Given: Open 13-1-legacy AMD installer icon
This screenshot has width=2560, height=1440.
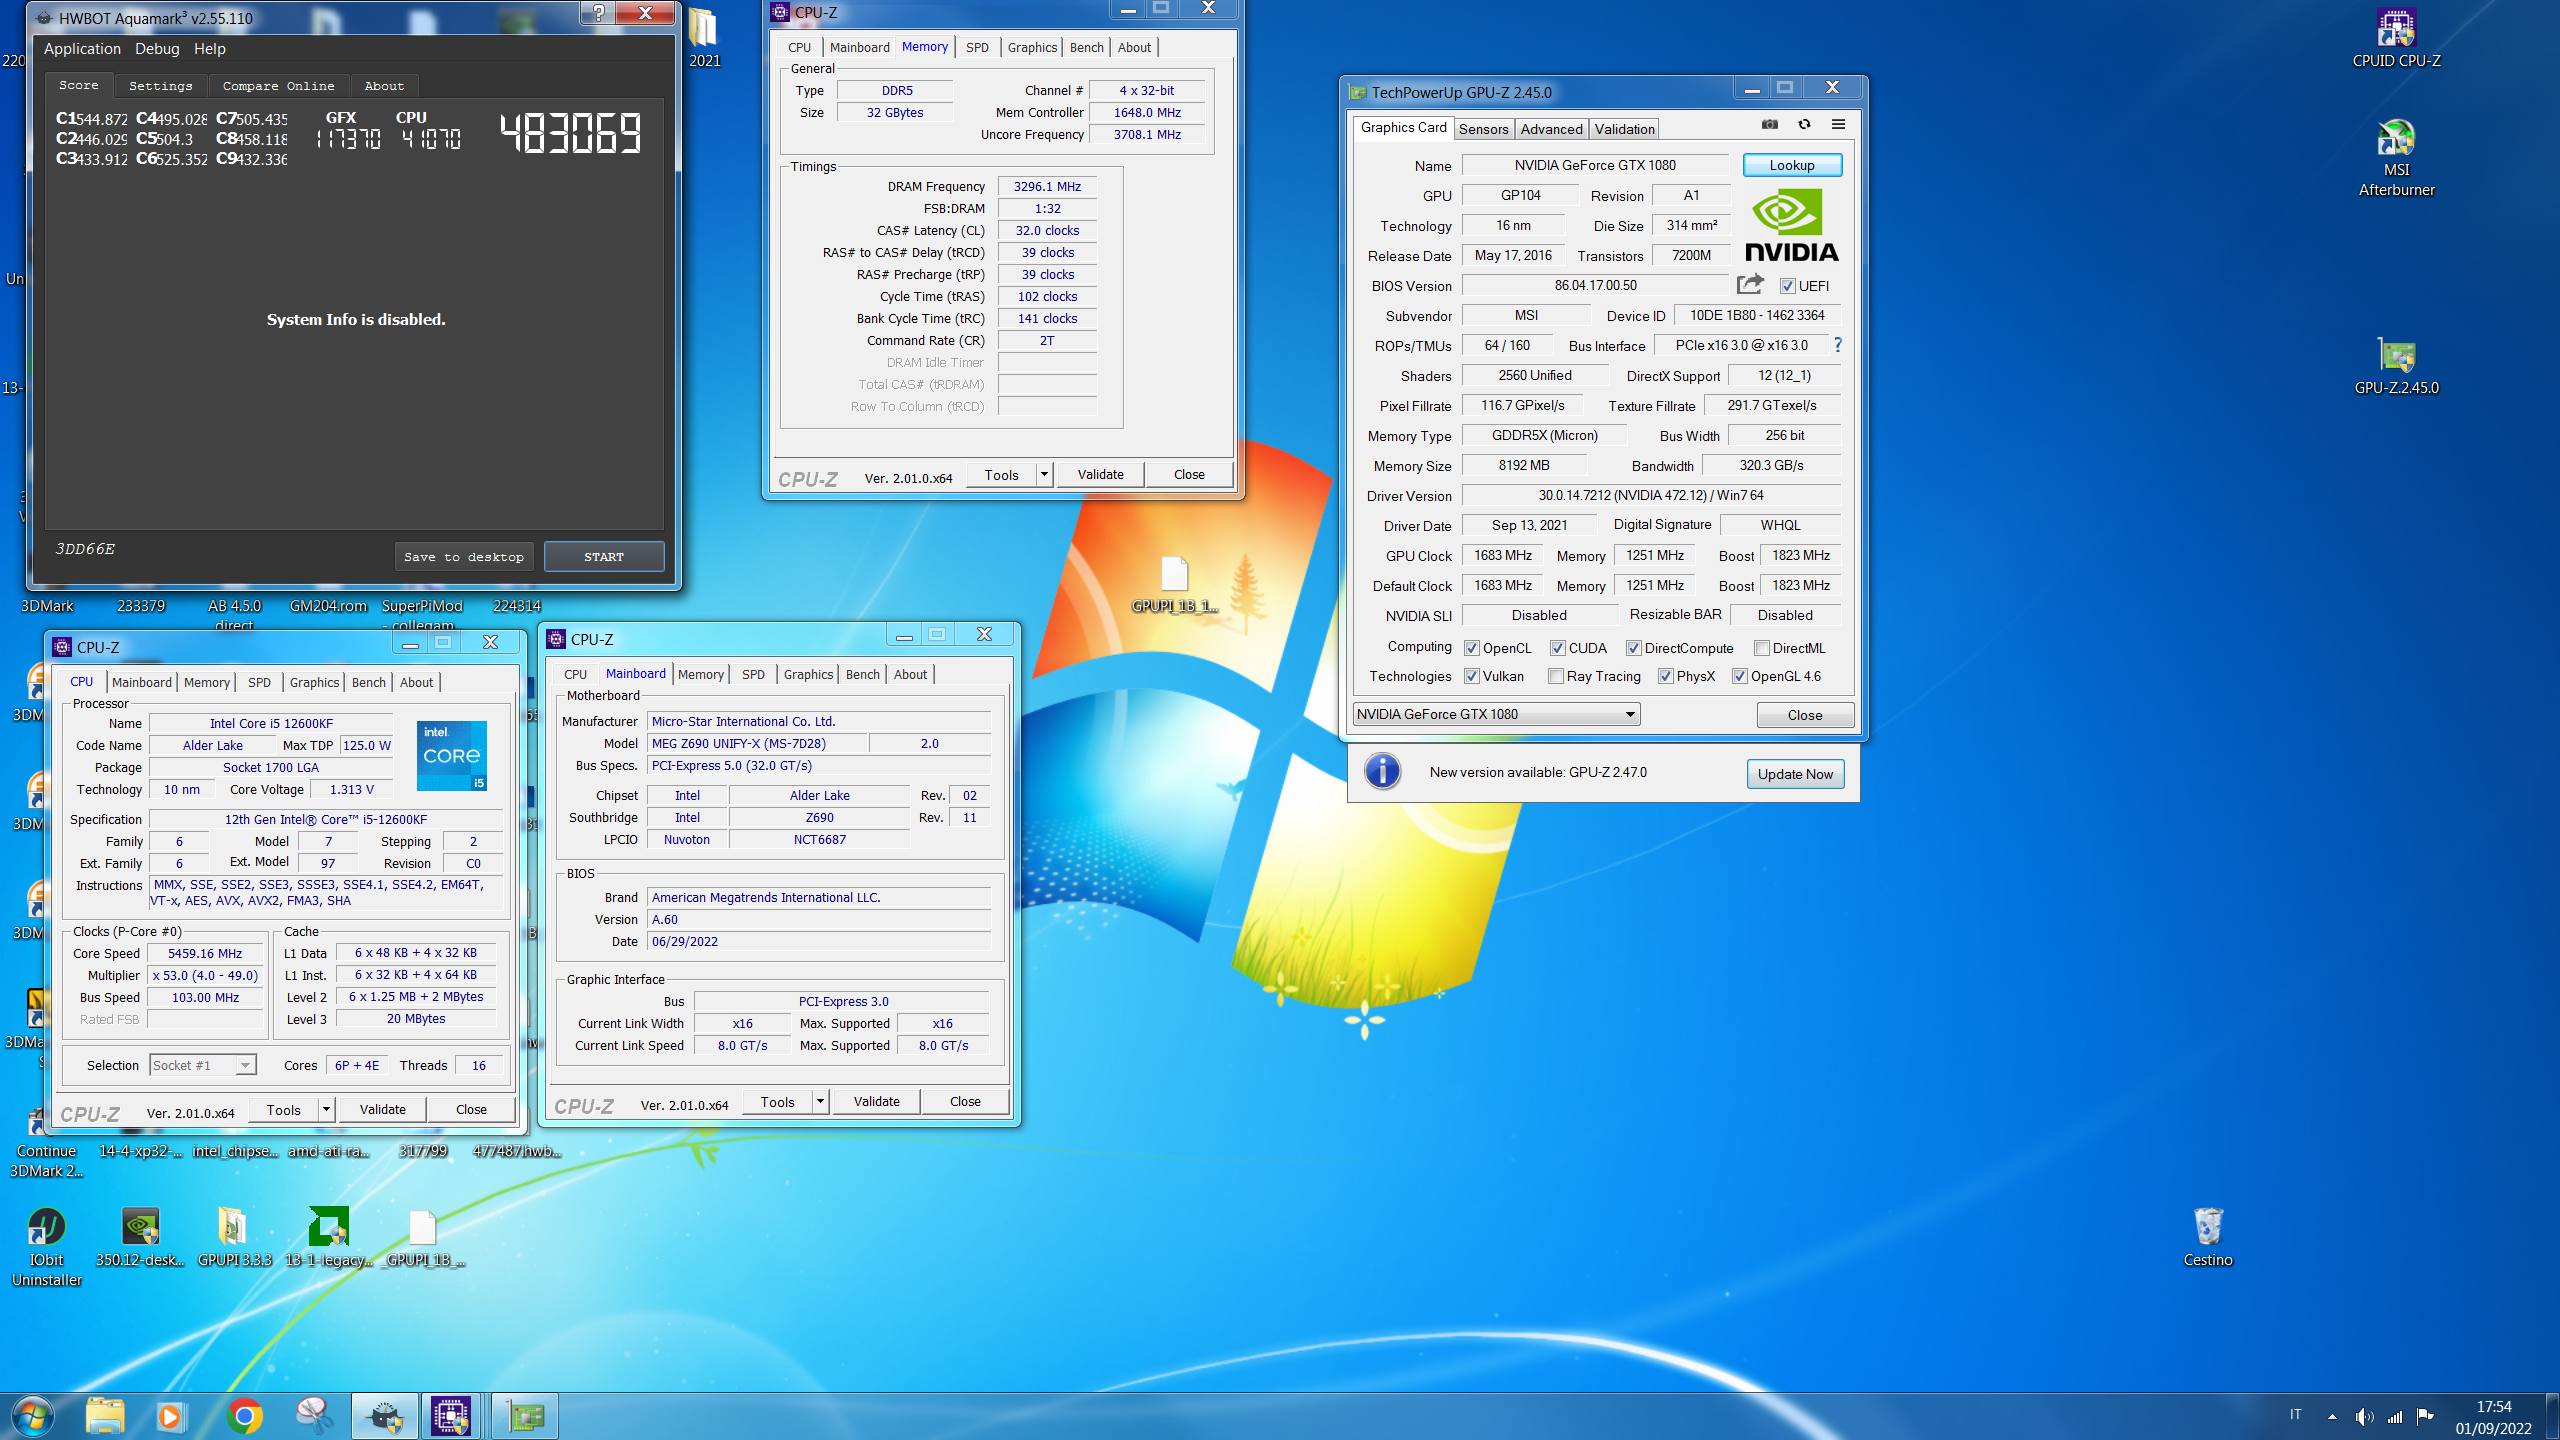Looking at the screenshot, I should (x=328, y=1236).
